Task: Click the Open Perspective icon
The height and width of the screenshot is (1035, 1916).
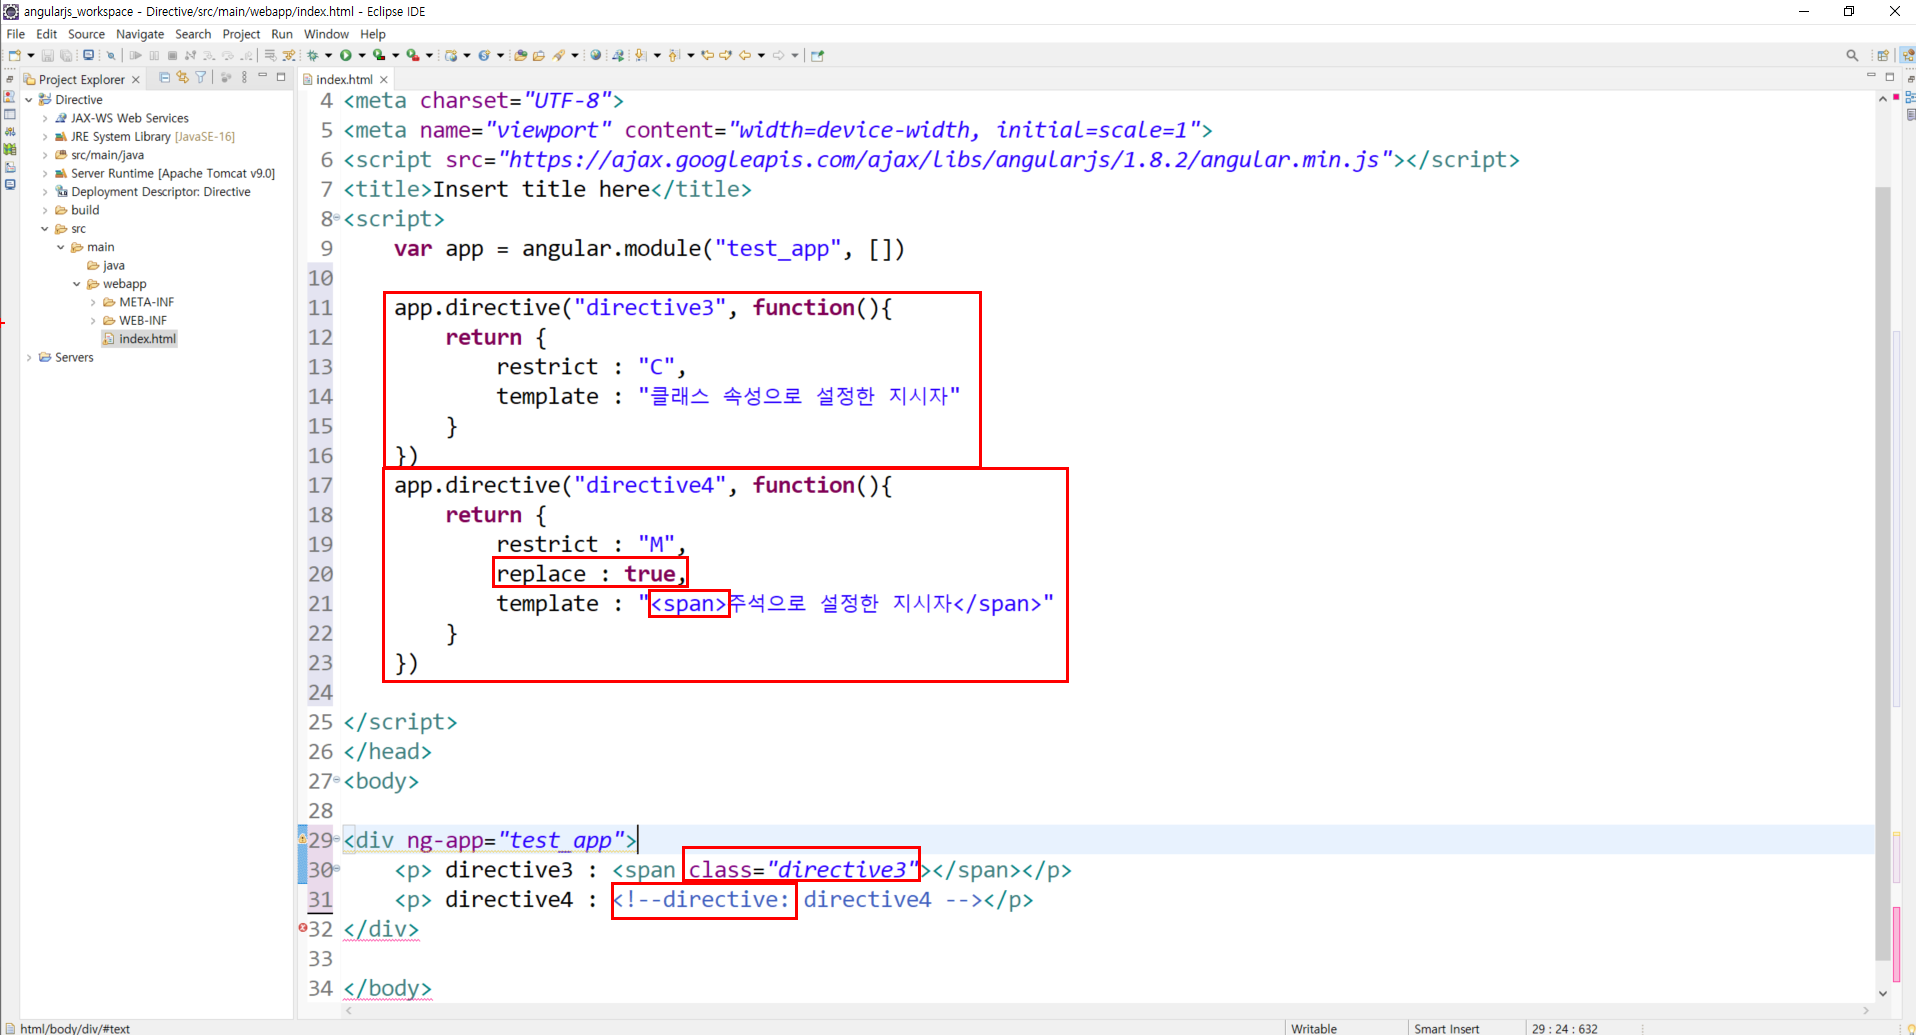Action: pyautogui.click(x=1883, y=55)
